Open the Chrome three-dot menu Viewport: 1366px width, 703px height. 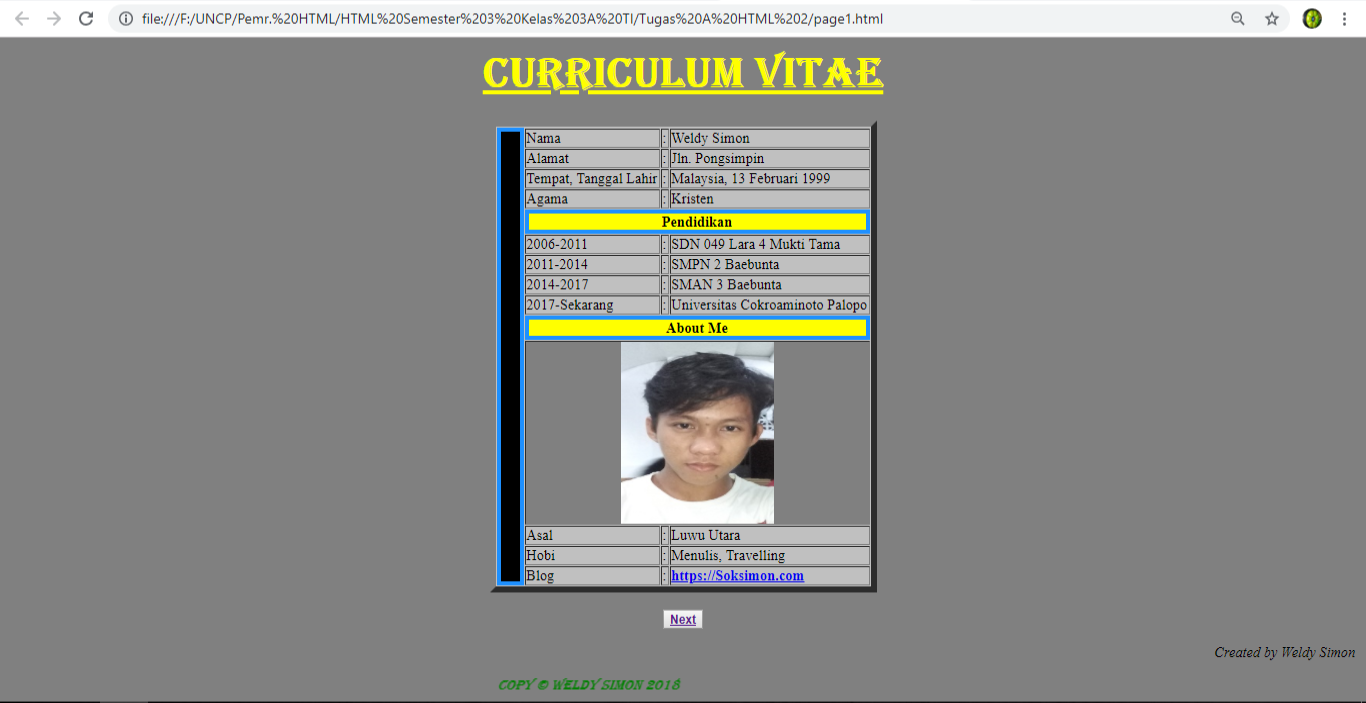[x=1344, y=19]
